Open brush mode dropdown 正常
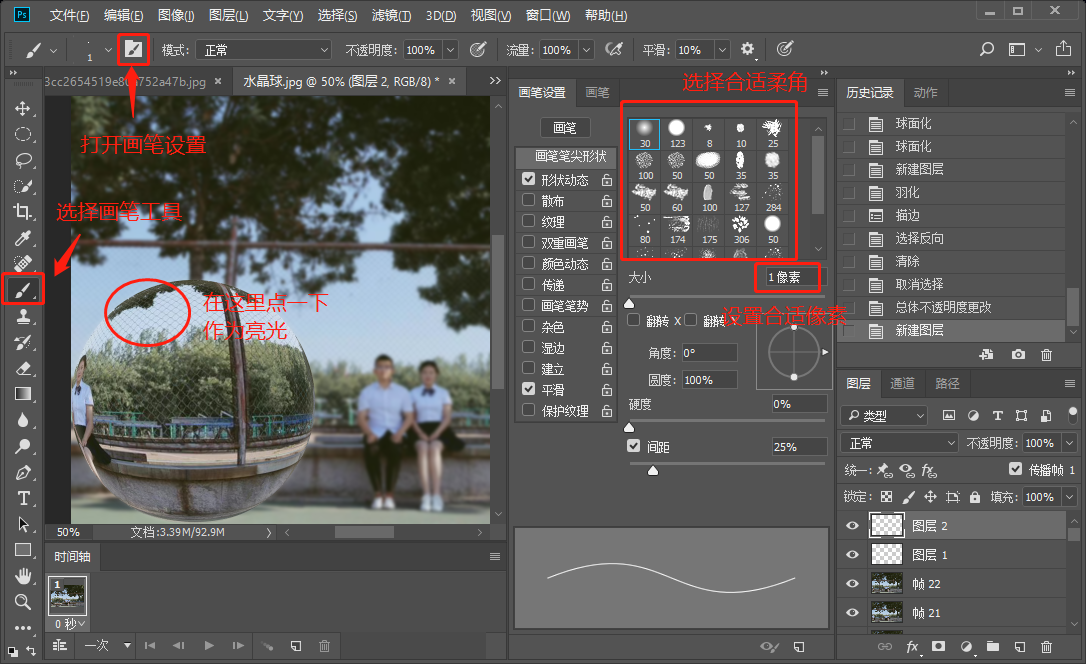1086x664 pixels. (263, 50)
